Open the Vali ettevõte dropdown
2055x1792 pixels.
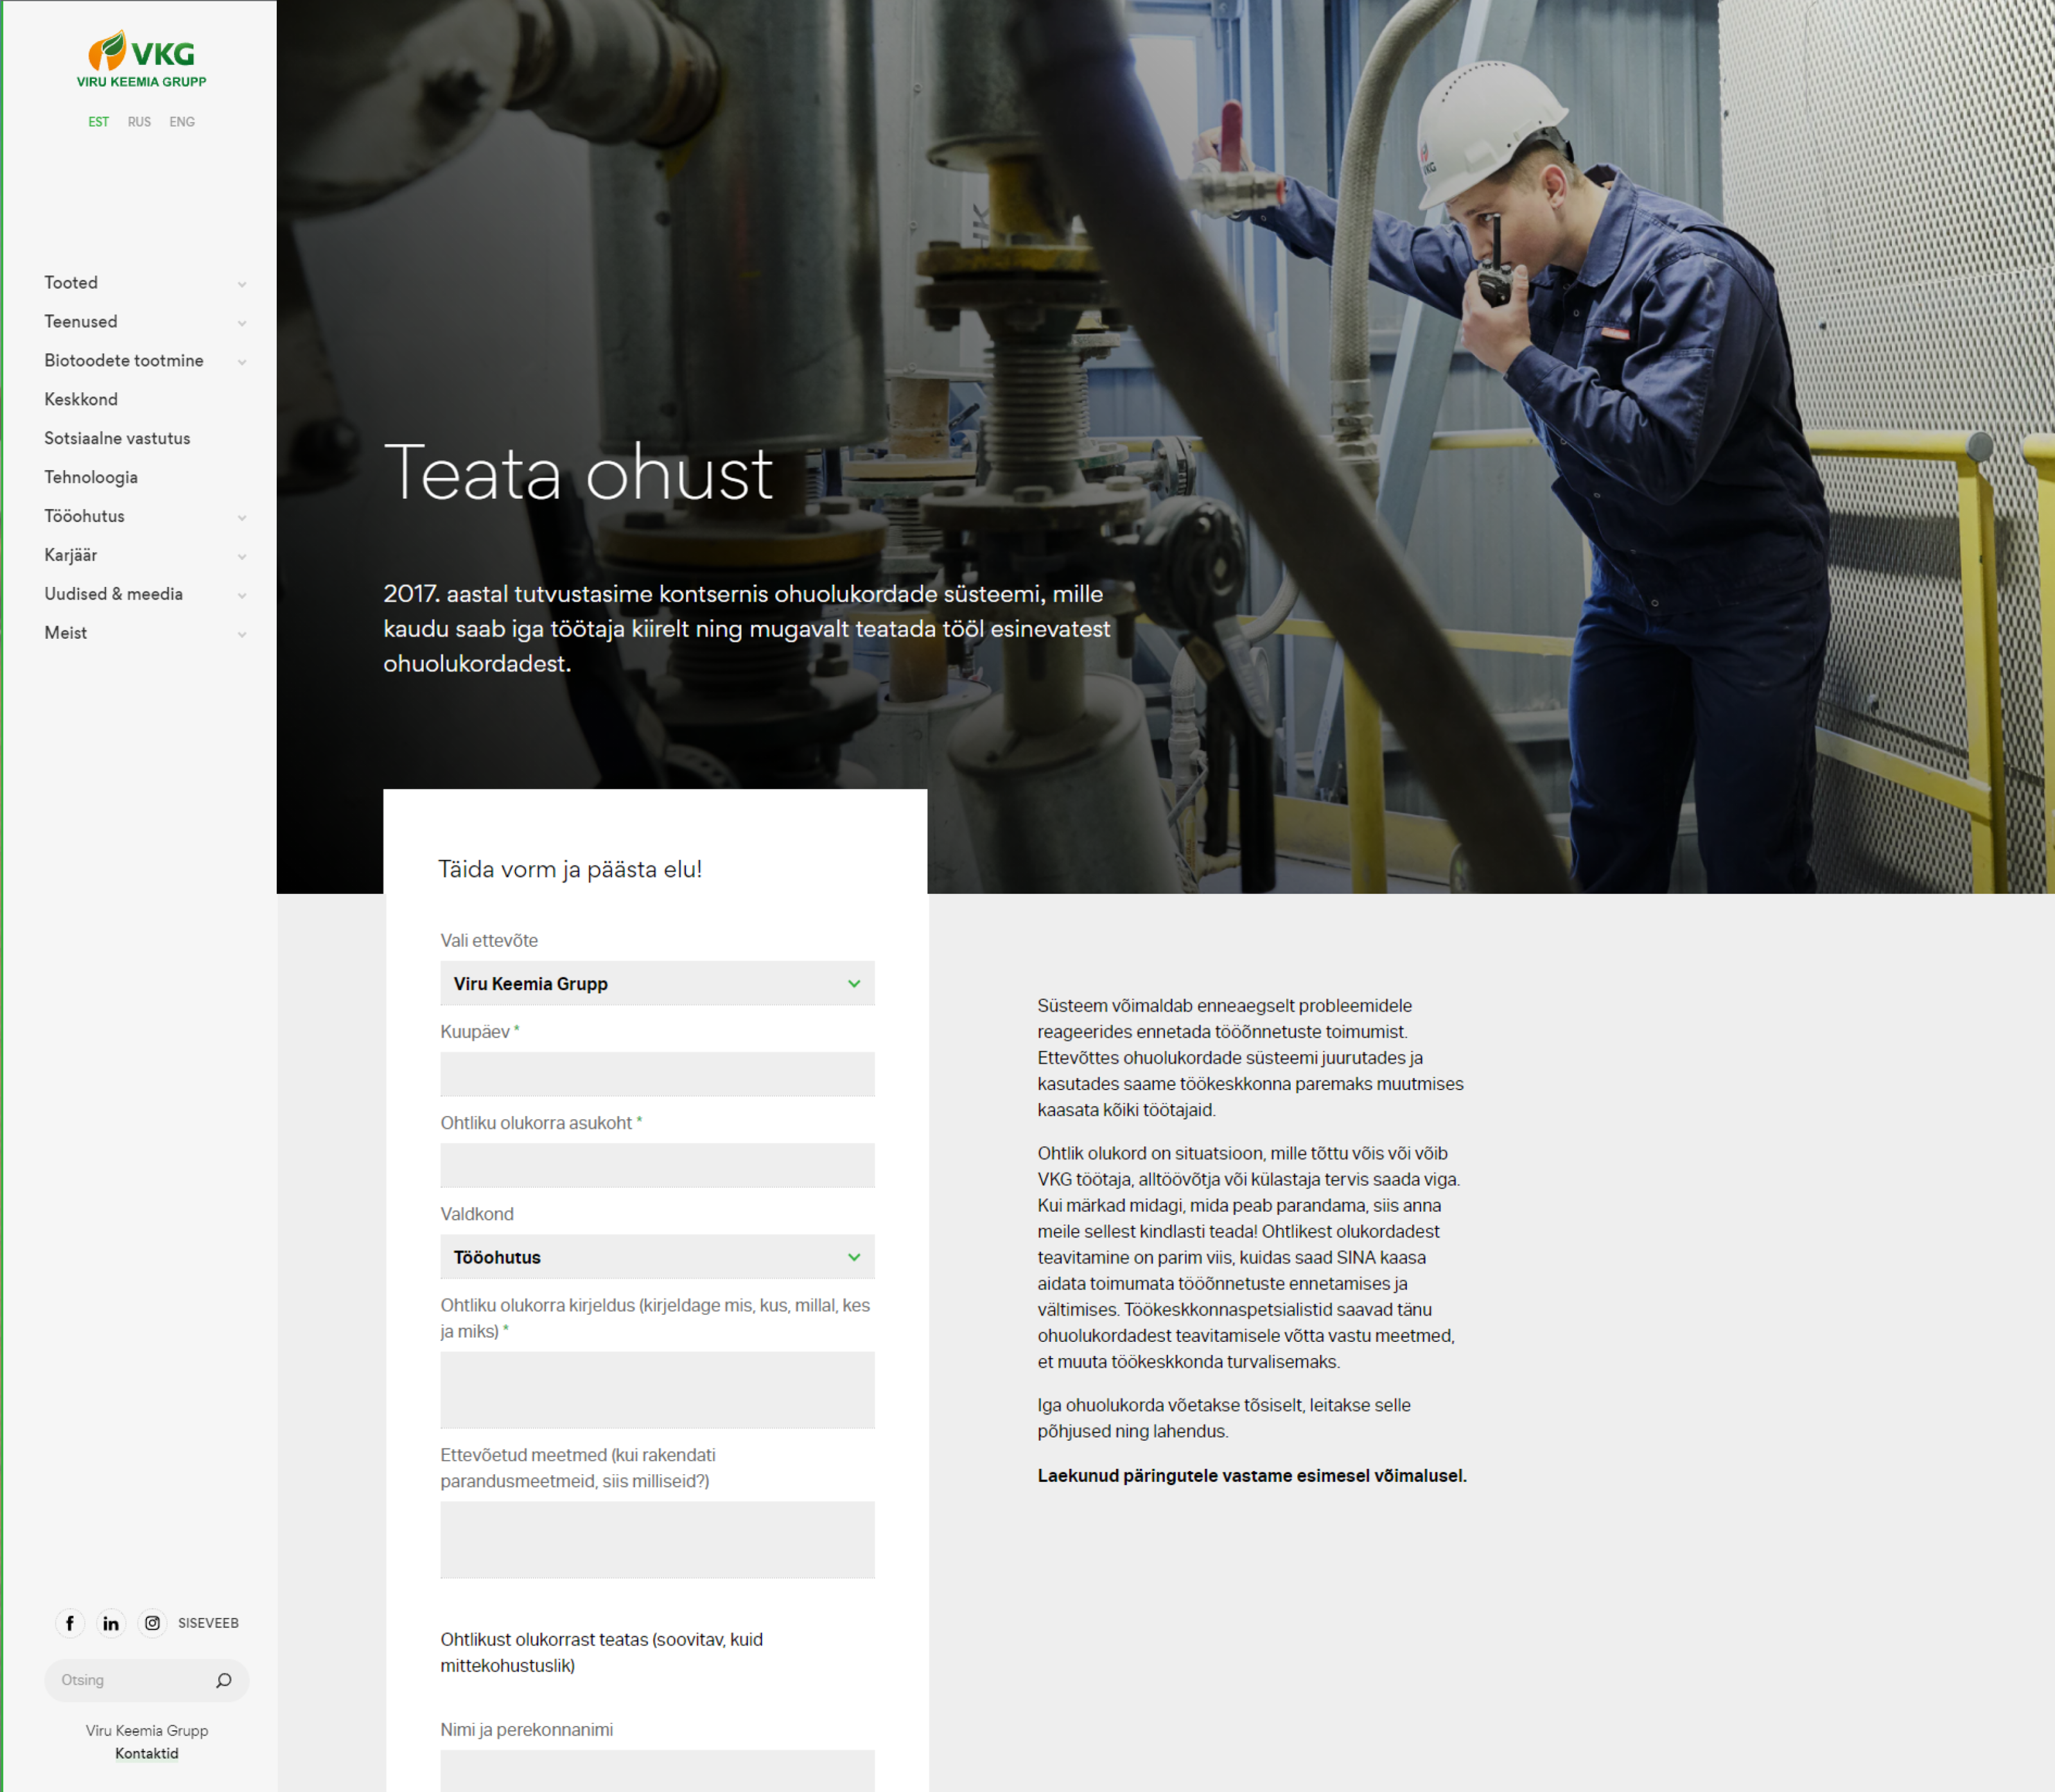657,983
